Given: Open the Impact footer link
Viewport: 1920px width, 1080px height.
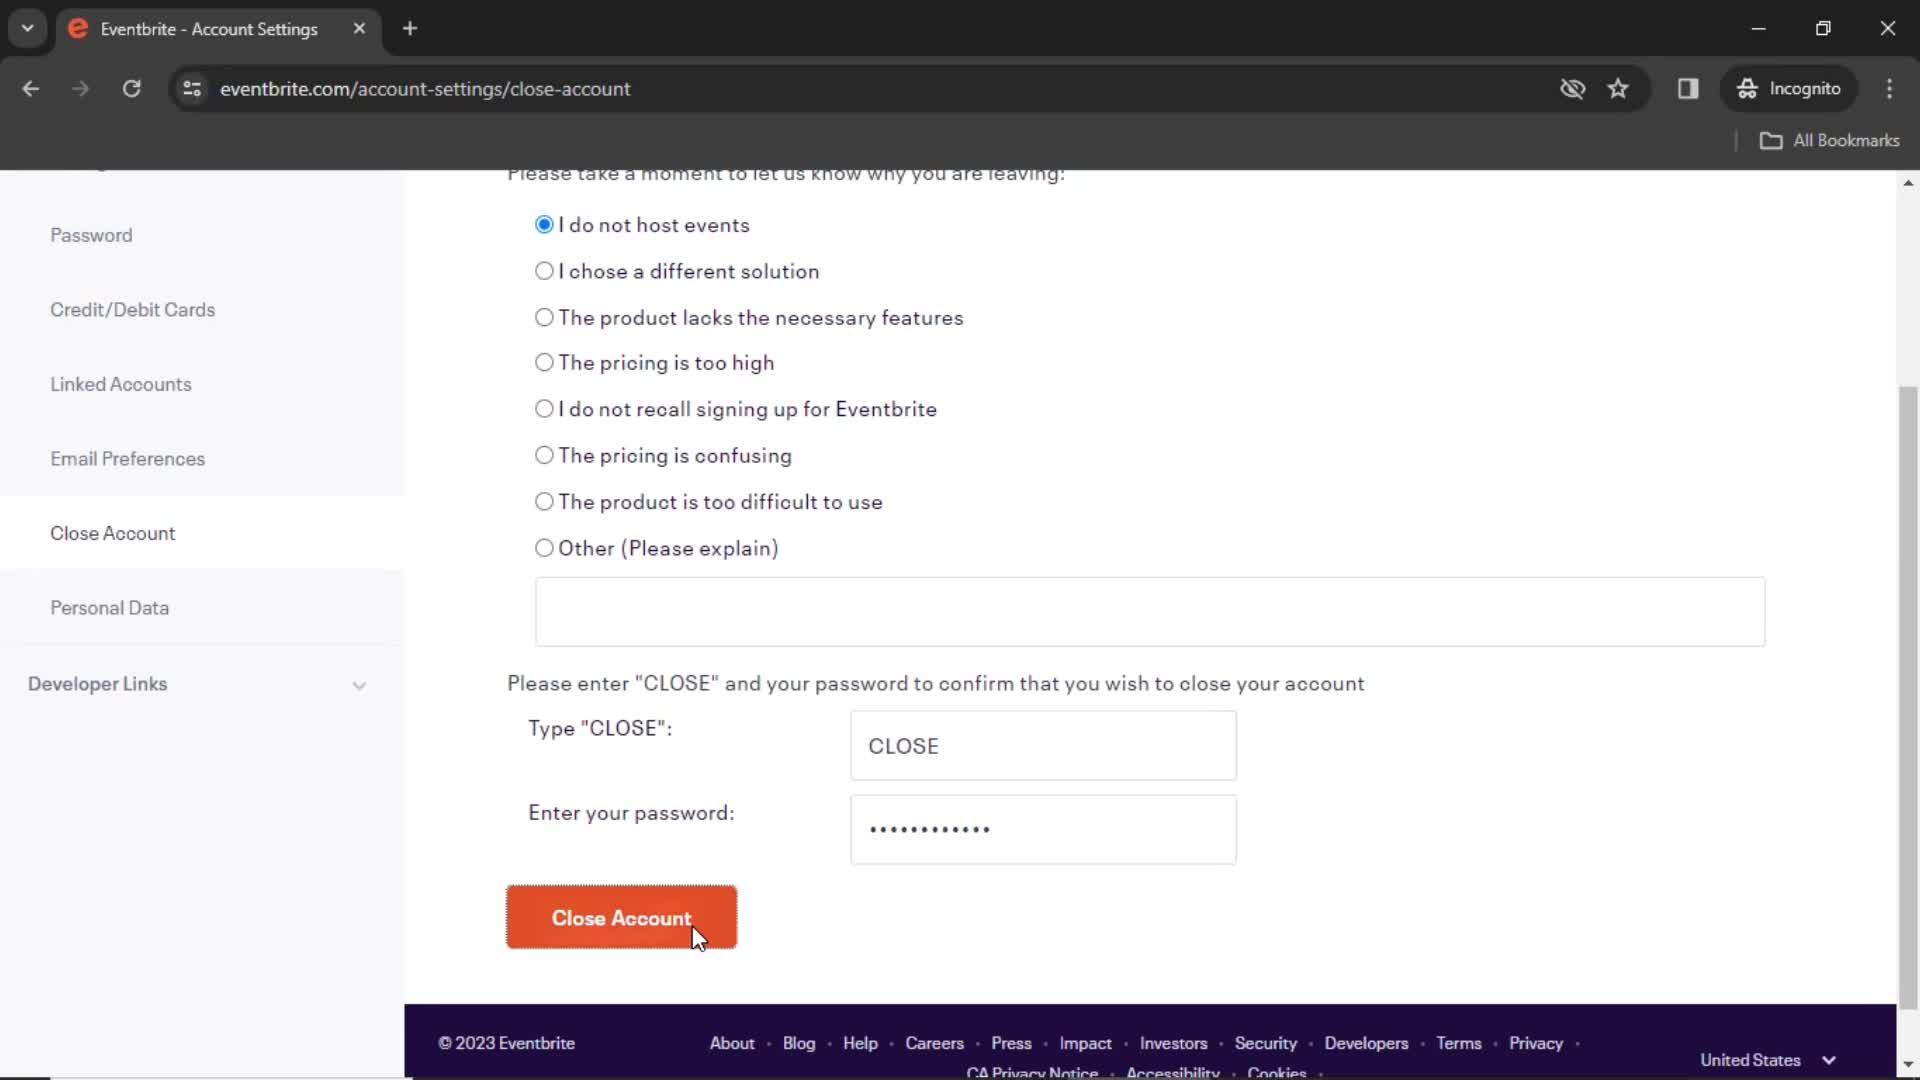Looking at the screenshot, I should coord(1085,1043).
